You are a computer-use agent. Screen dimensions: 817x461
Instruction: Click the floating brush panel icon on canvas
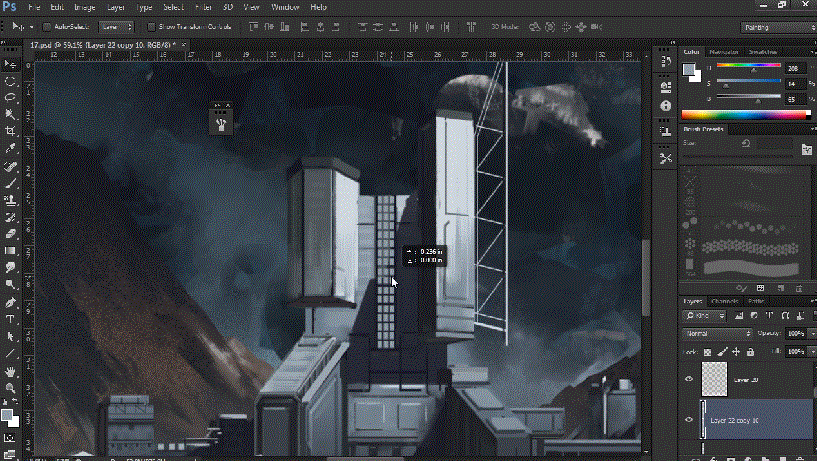(221, 124)
